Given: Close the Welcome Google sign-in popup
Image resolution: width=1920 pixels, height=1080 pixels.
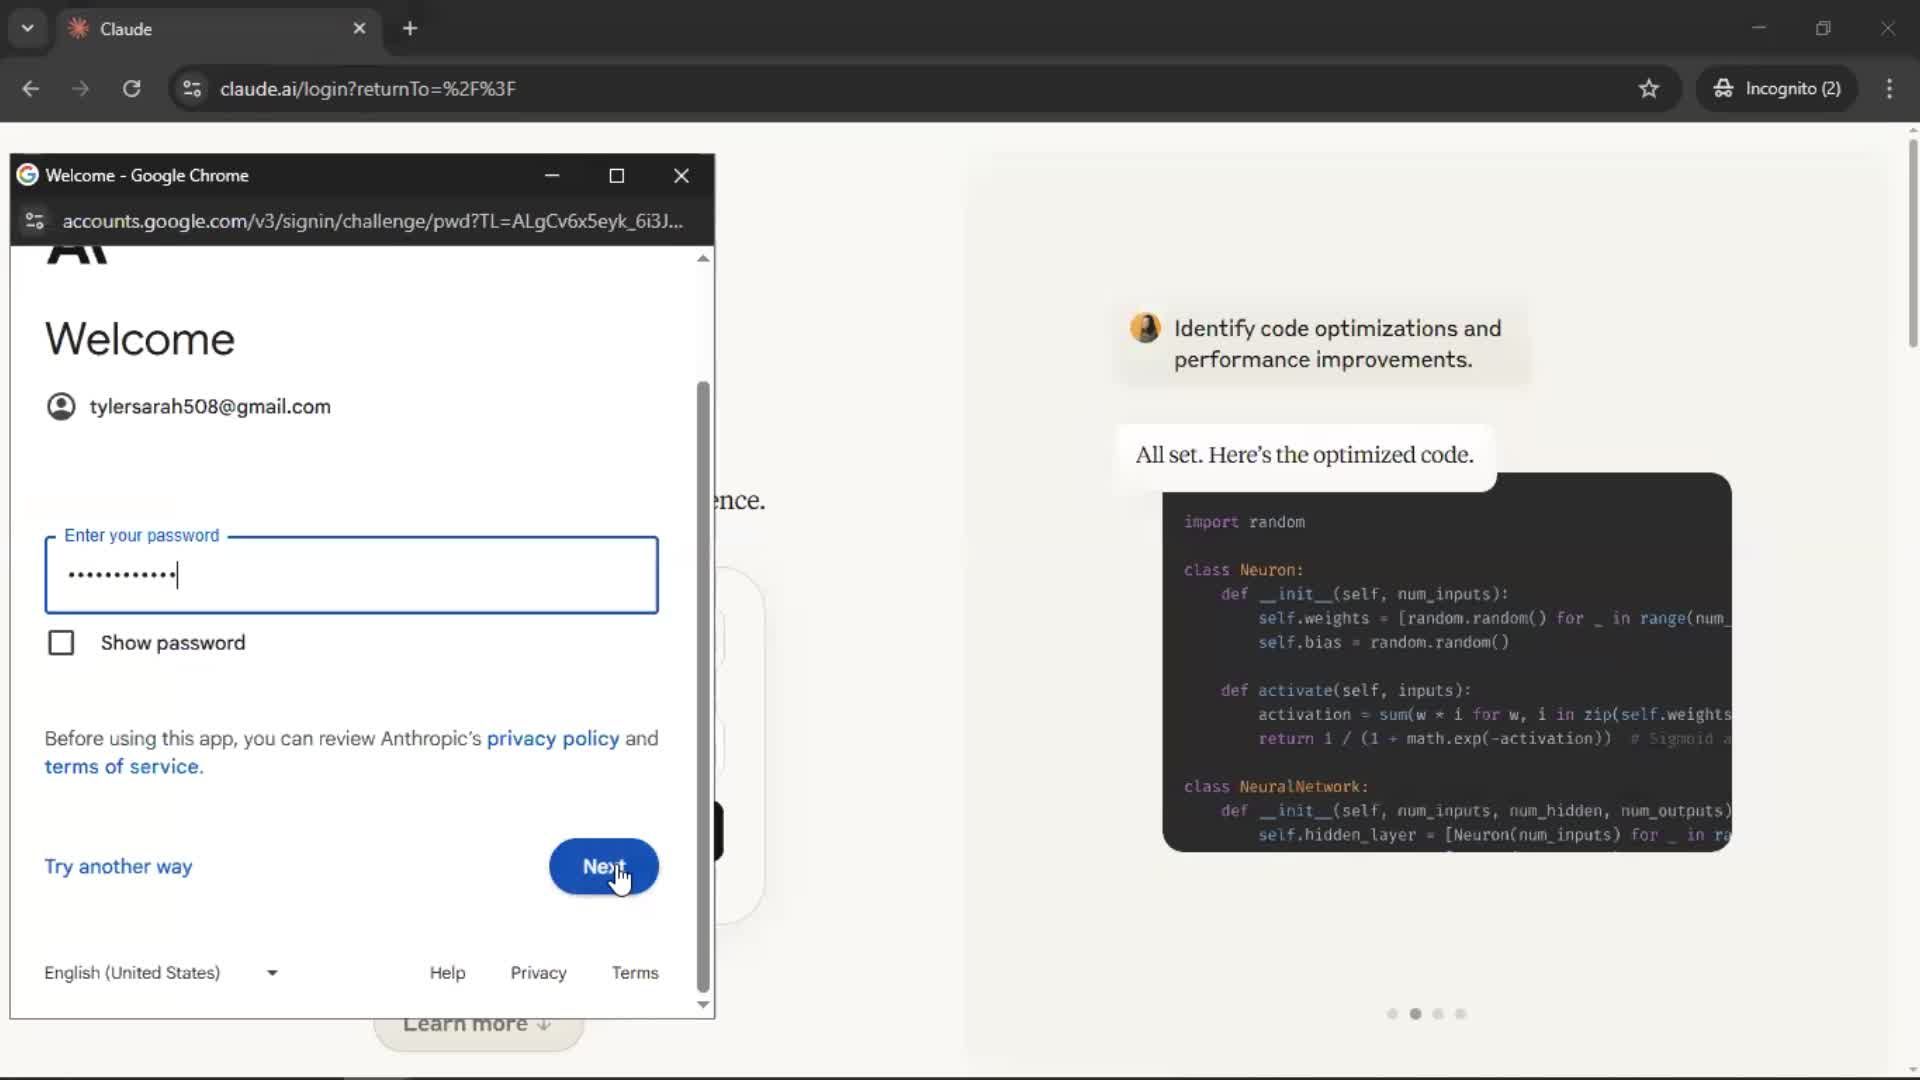Looking at the screenshot, I should (682, 175).
